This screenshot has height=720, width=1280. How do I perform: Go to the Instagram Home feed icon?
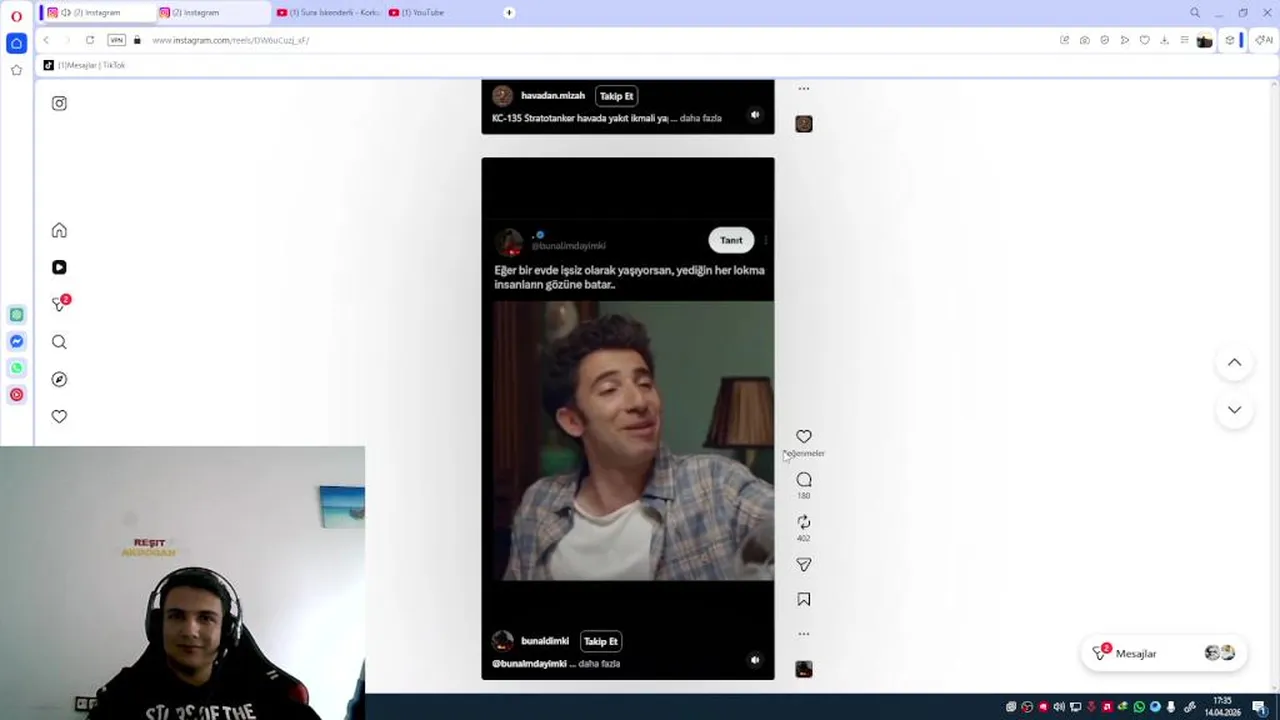(x=59, y=230)
